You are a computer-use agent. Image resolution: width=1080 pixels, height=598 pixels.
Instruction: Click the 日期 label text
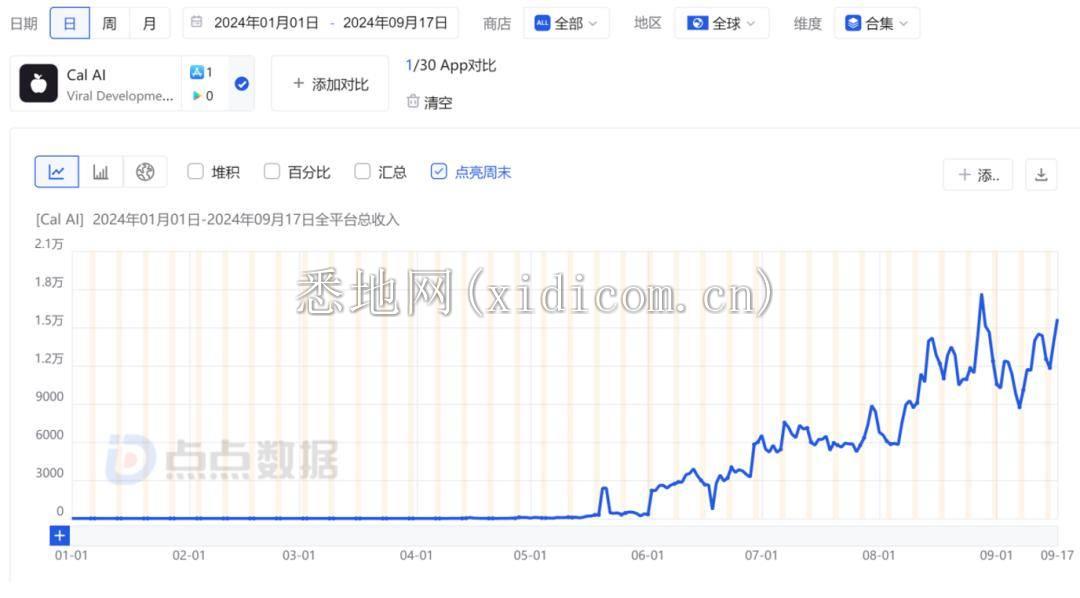tap(24, 23)
